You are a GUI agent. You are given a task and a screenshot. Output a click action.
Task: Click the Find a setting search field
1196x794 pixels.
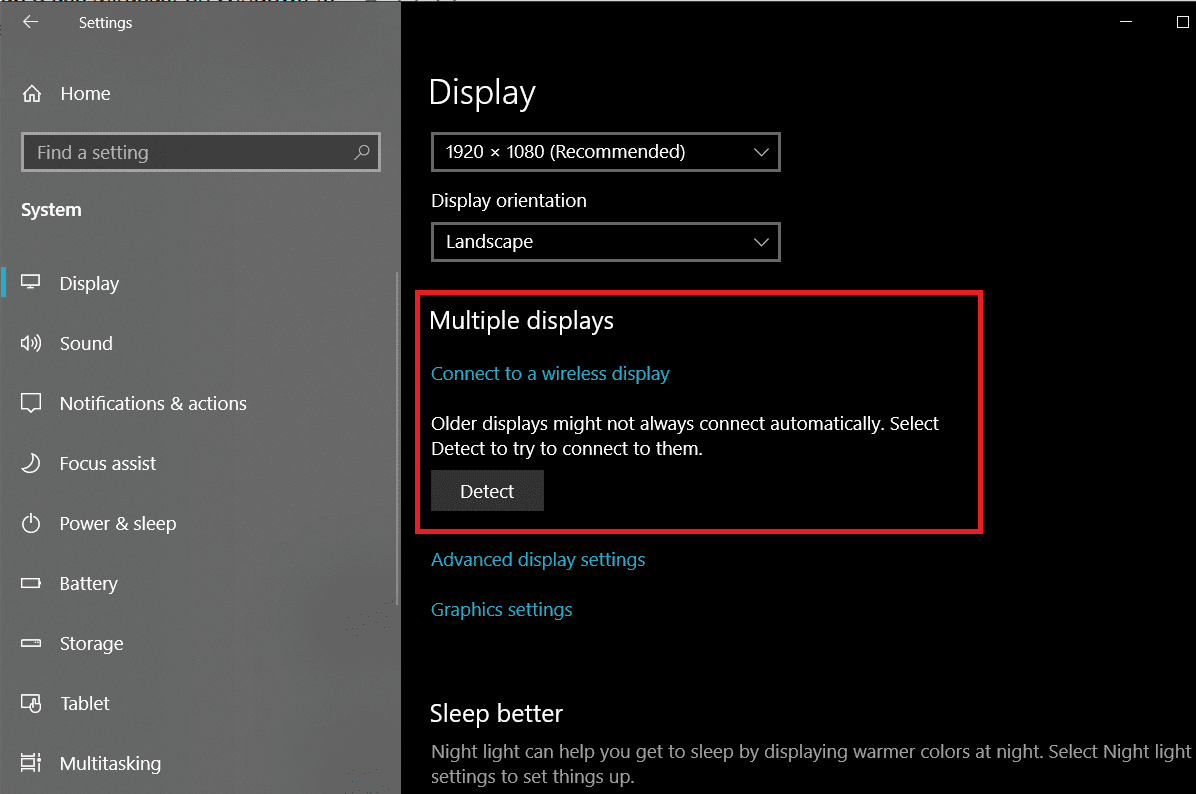point(201,152)
